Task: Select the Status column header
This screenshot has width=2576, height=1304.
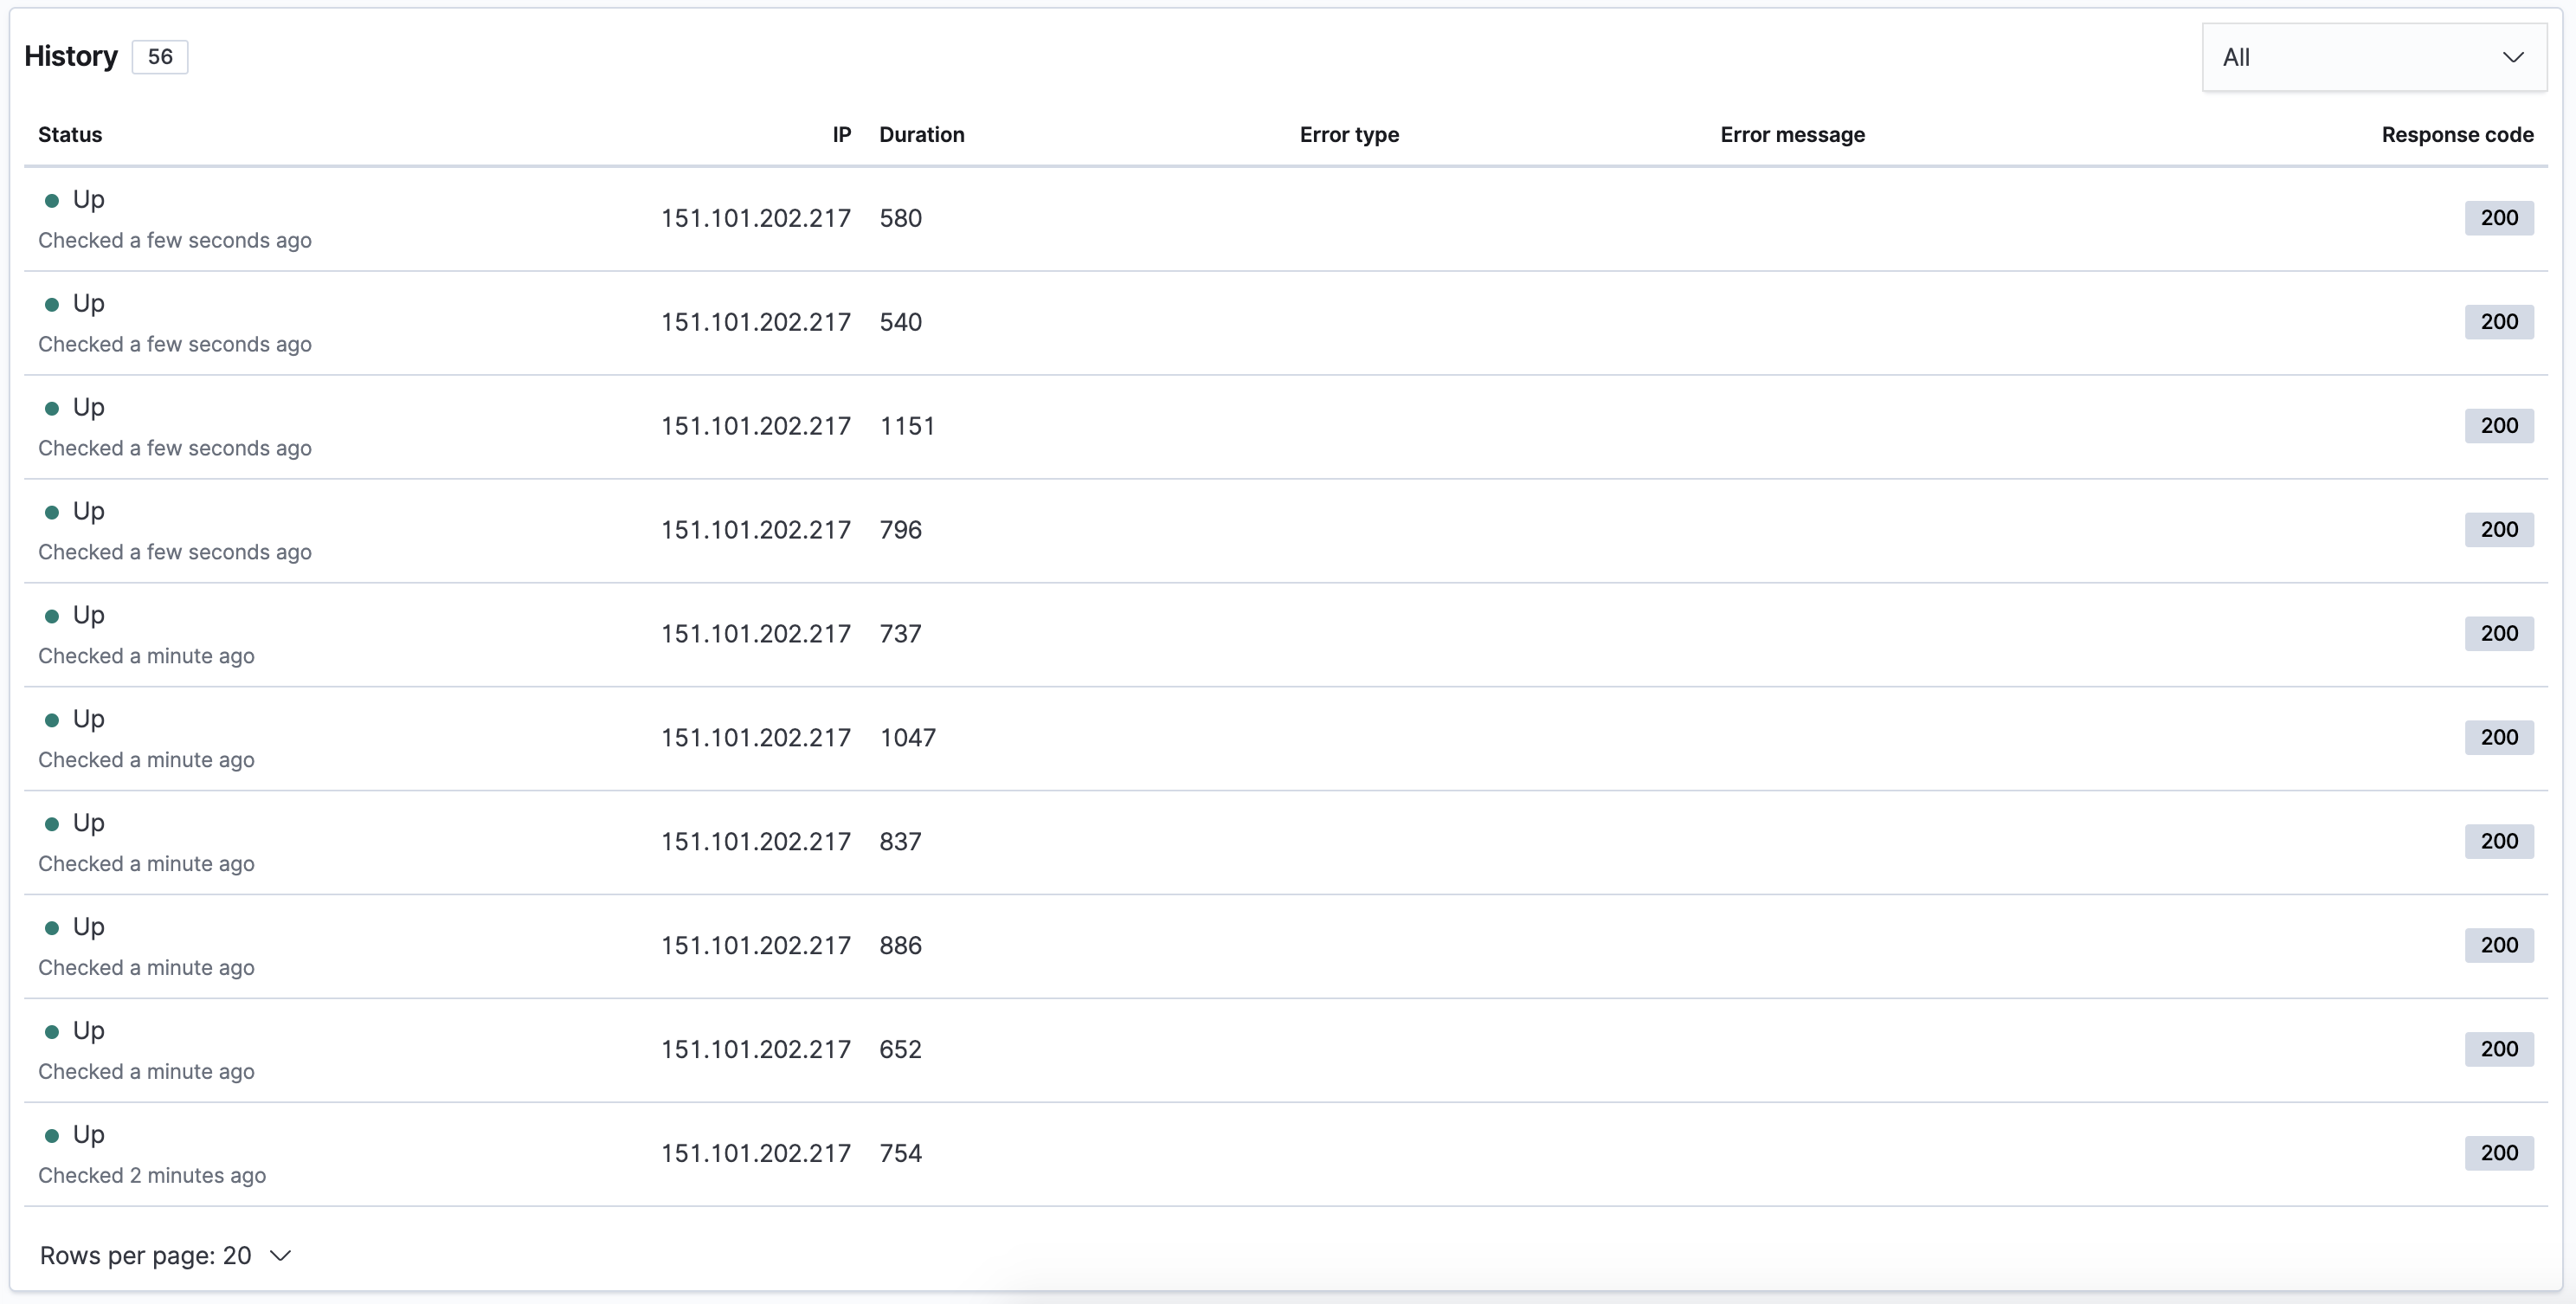Action: 69,134
